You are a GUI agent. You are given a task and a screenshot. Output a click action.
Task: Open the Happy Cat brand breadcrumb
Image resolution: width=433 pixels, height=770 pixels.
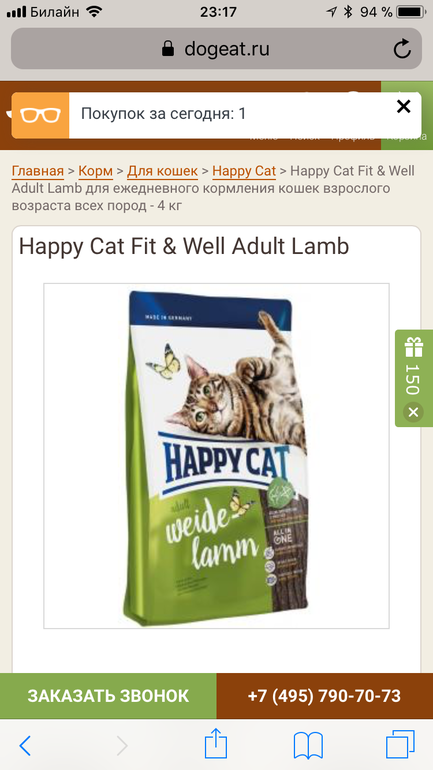[x=244, y=171]
